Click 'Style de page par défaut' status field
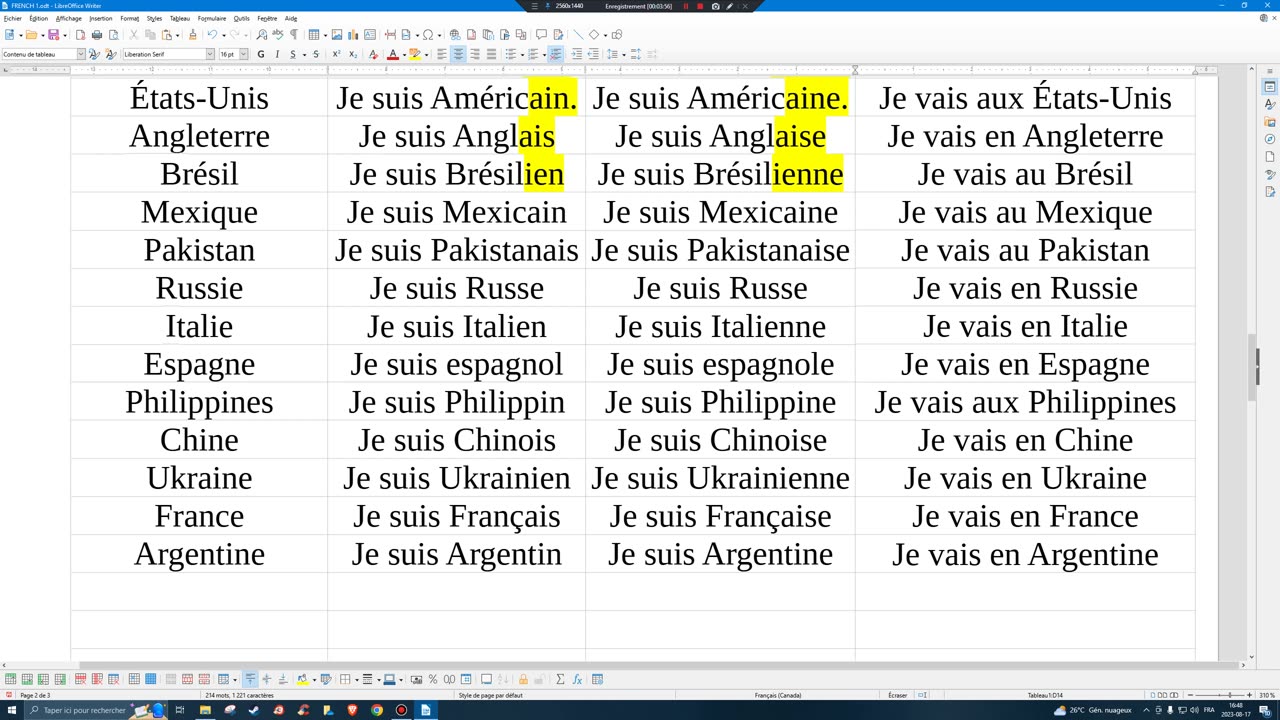Screen dimensions: 1280x720 click(x=491, y=695)
